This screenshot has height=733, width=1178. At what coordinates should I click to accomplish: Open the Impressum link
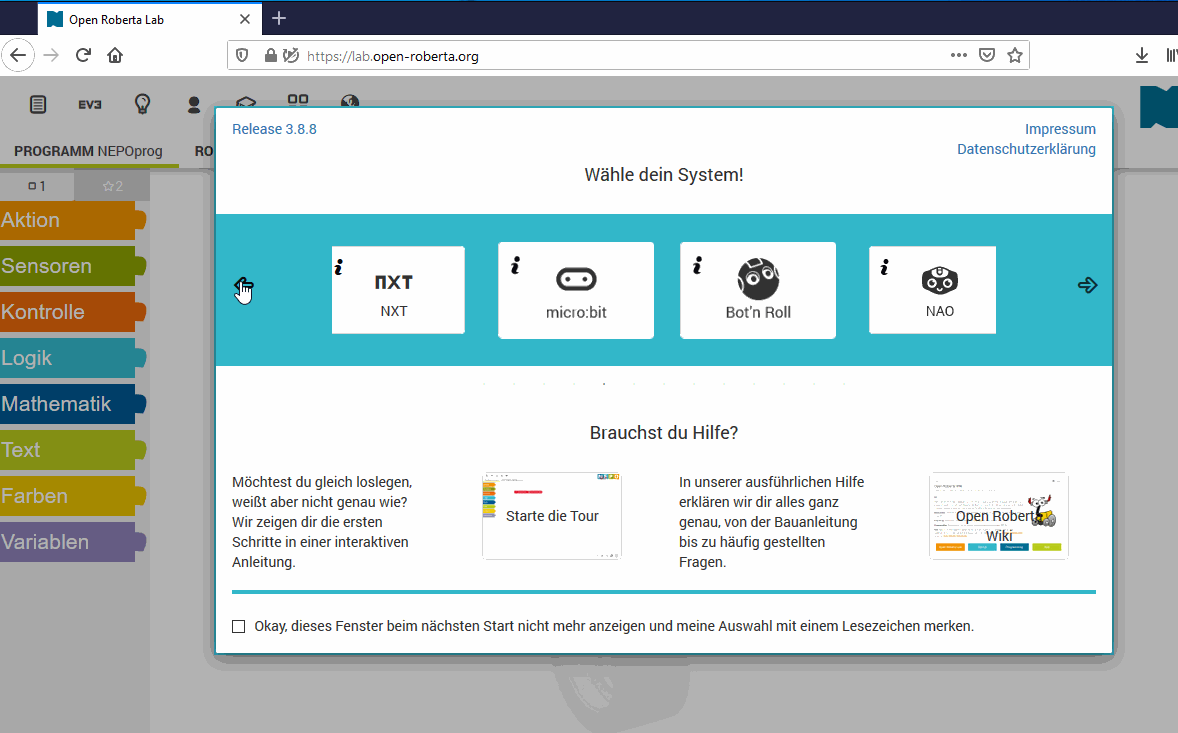tap(1060, 128)
